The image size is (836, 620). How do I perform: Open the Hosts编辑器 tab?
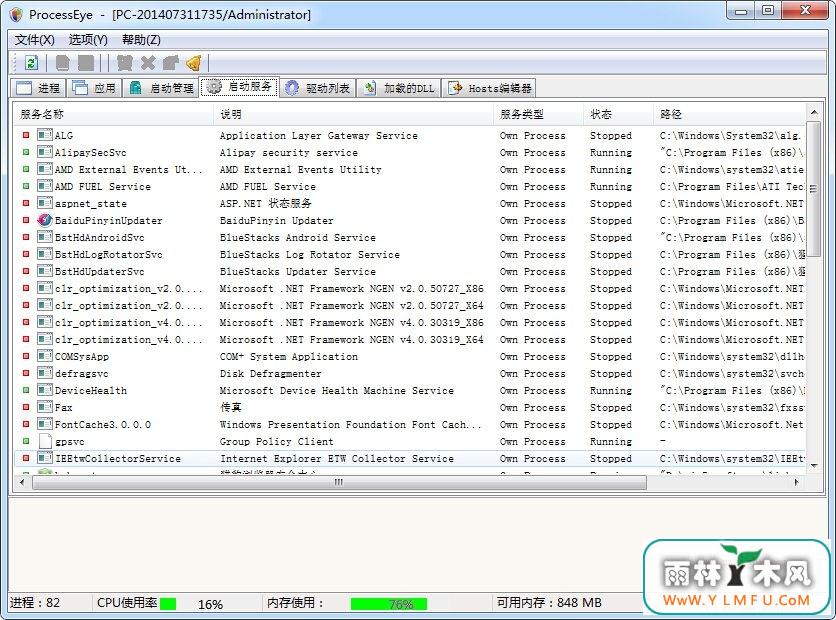pos(489,88)
